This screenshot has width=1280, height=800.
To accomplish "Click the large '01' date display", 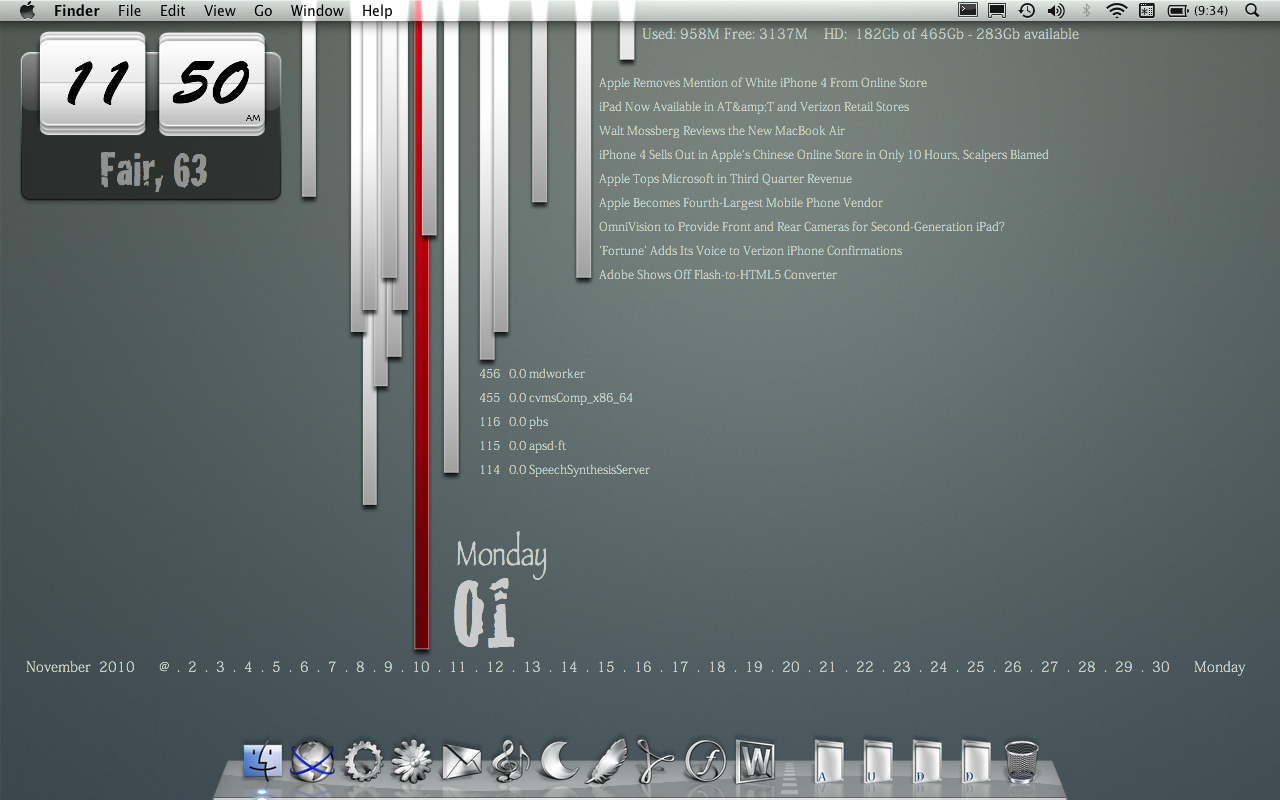I will [x=484, y=613].
